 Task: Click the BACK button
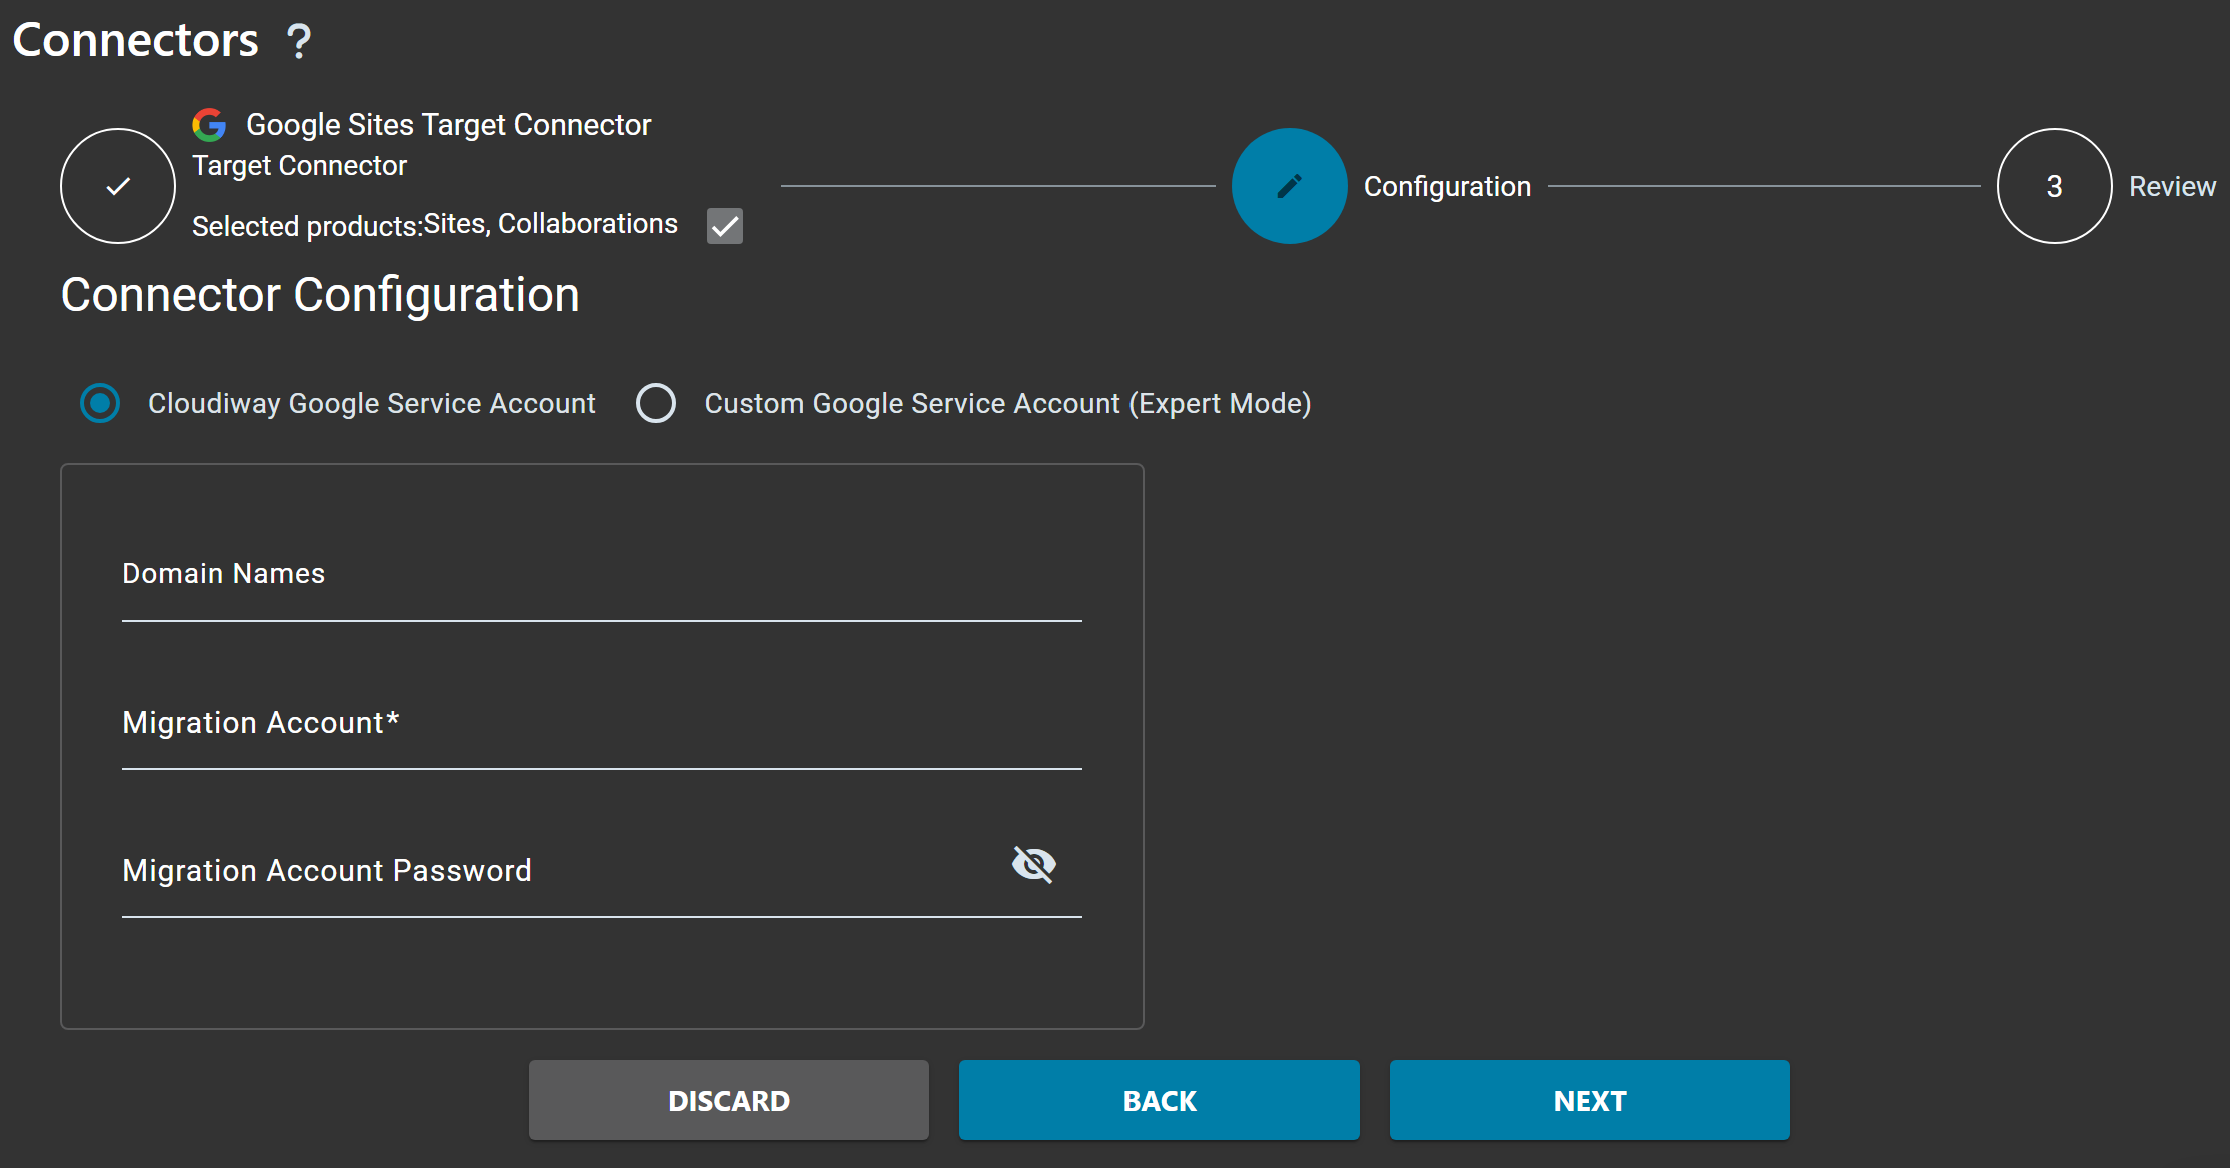[1159, 1100]
